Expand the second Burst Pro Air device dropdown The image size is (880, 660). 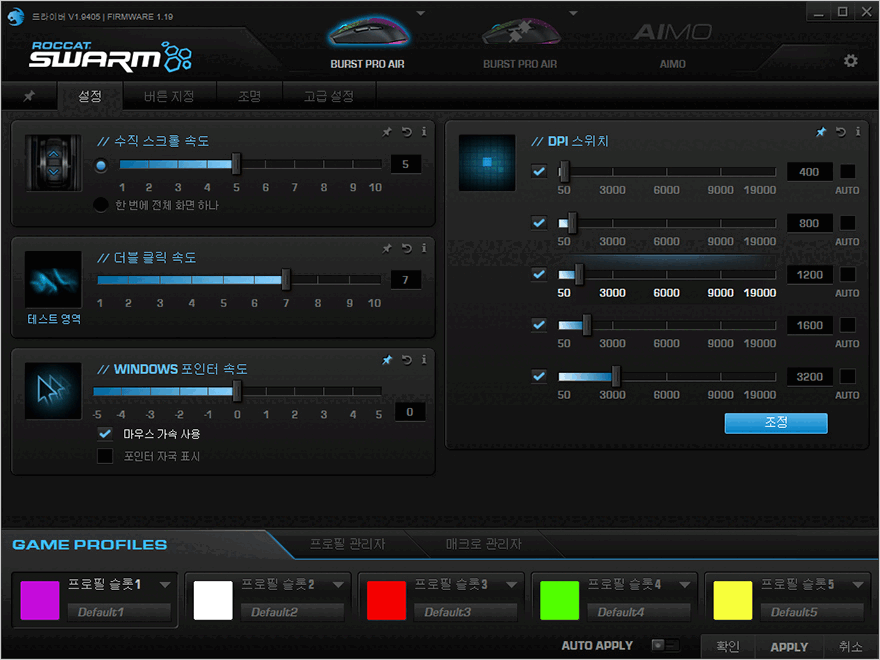(573, 13)
